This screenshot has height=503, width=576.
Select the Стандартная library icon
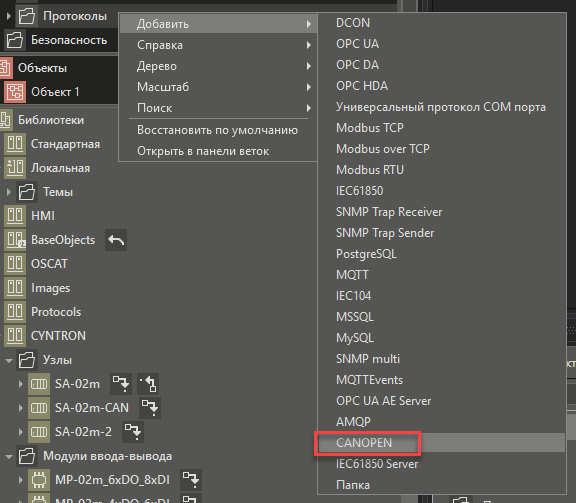pyautogui.click(x=15, y=144)
